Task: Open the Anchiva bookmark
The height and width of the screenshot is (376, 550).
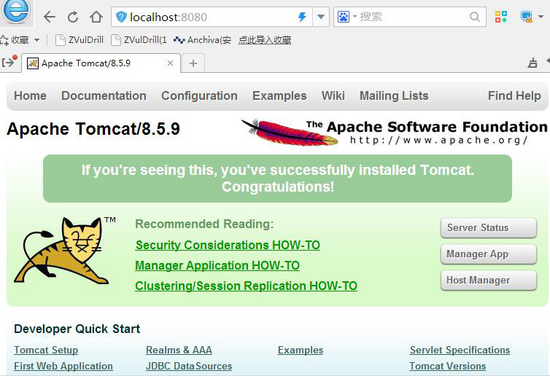Action: click(x=202, y=40)
